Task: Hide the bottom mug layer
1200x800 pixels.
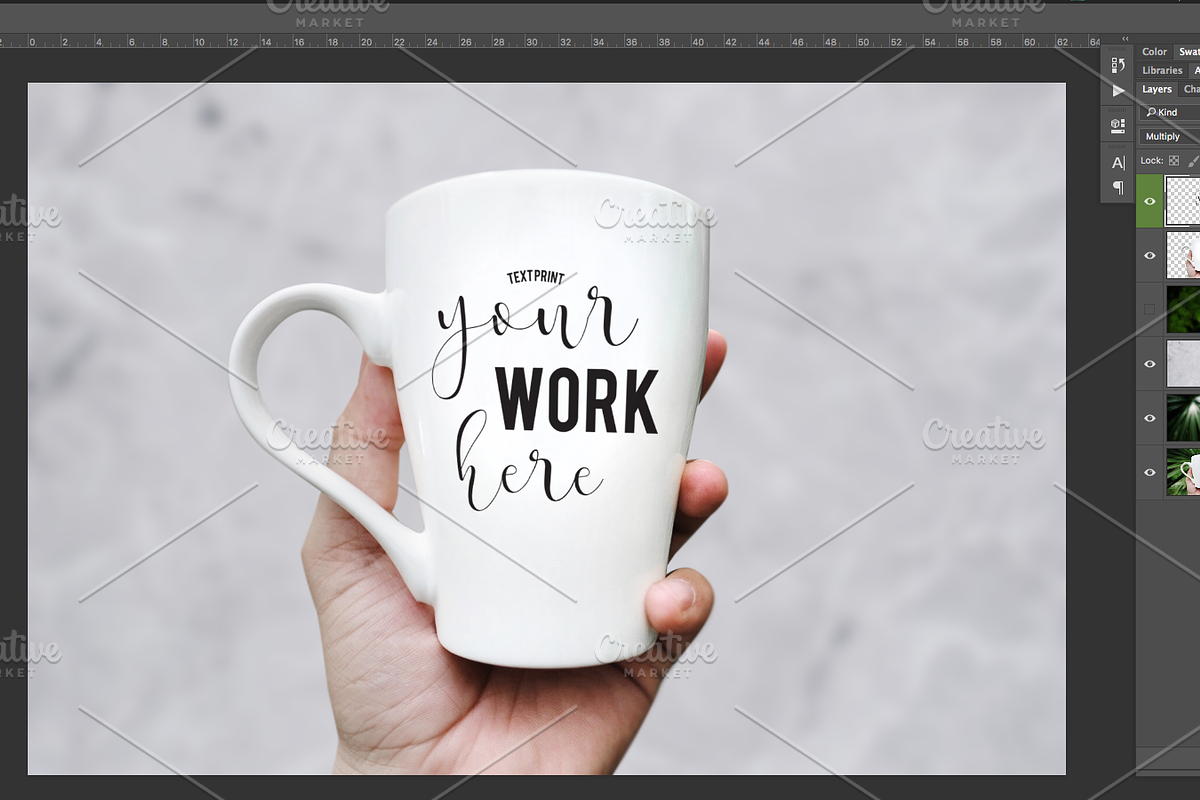Action: pyautogui.click(x=1148, y=473)
